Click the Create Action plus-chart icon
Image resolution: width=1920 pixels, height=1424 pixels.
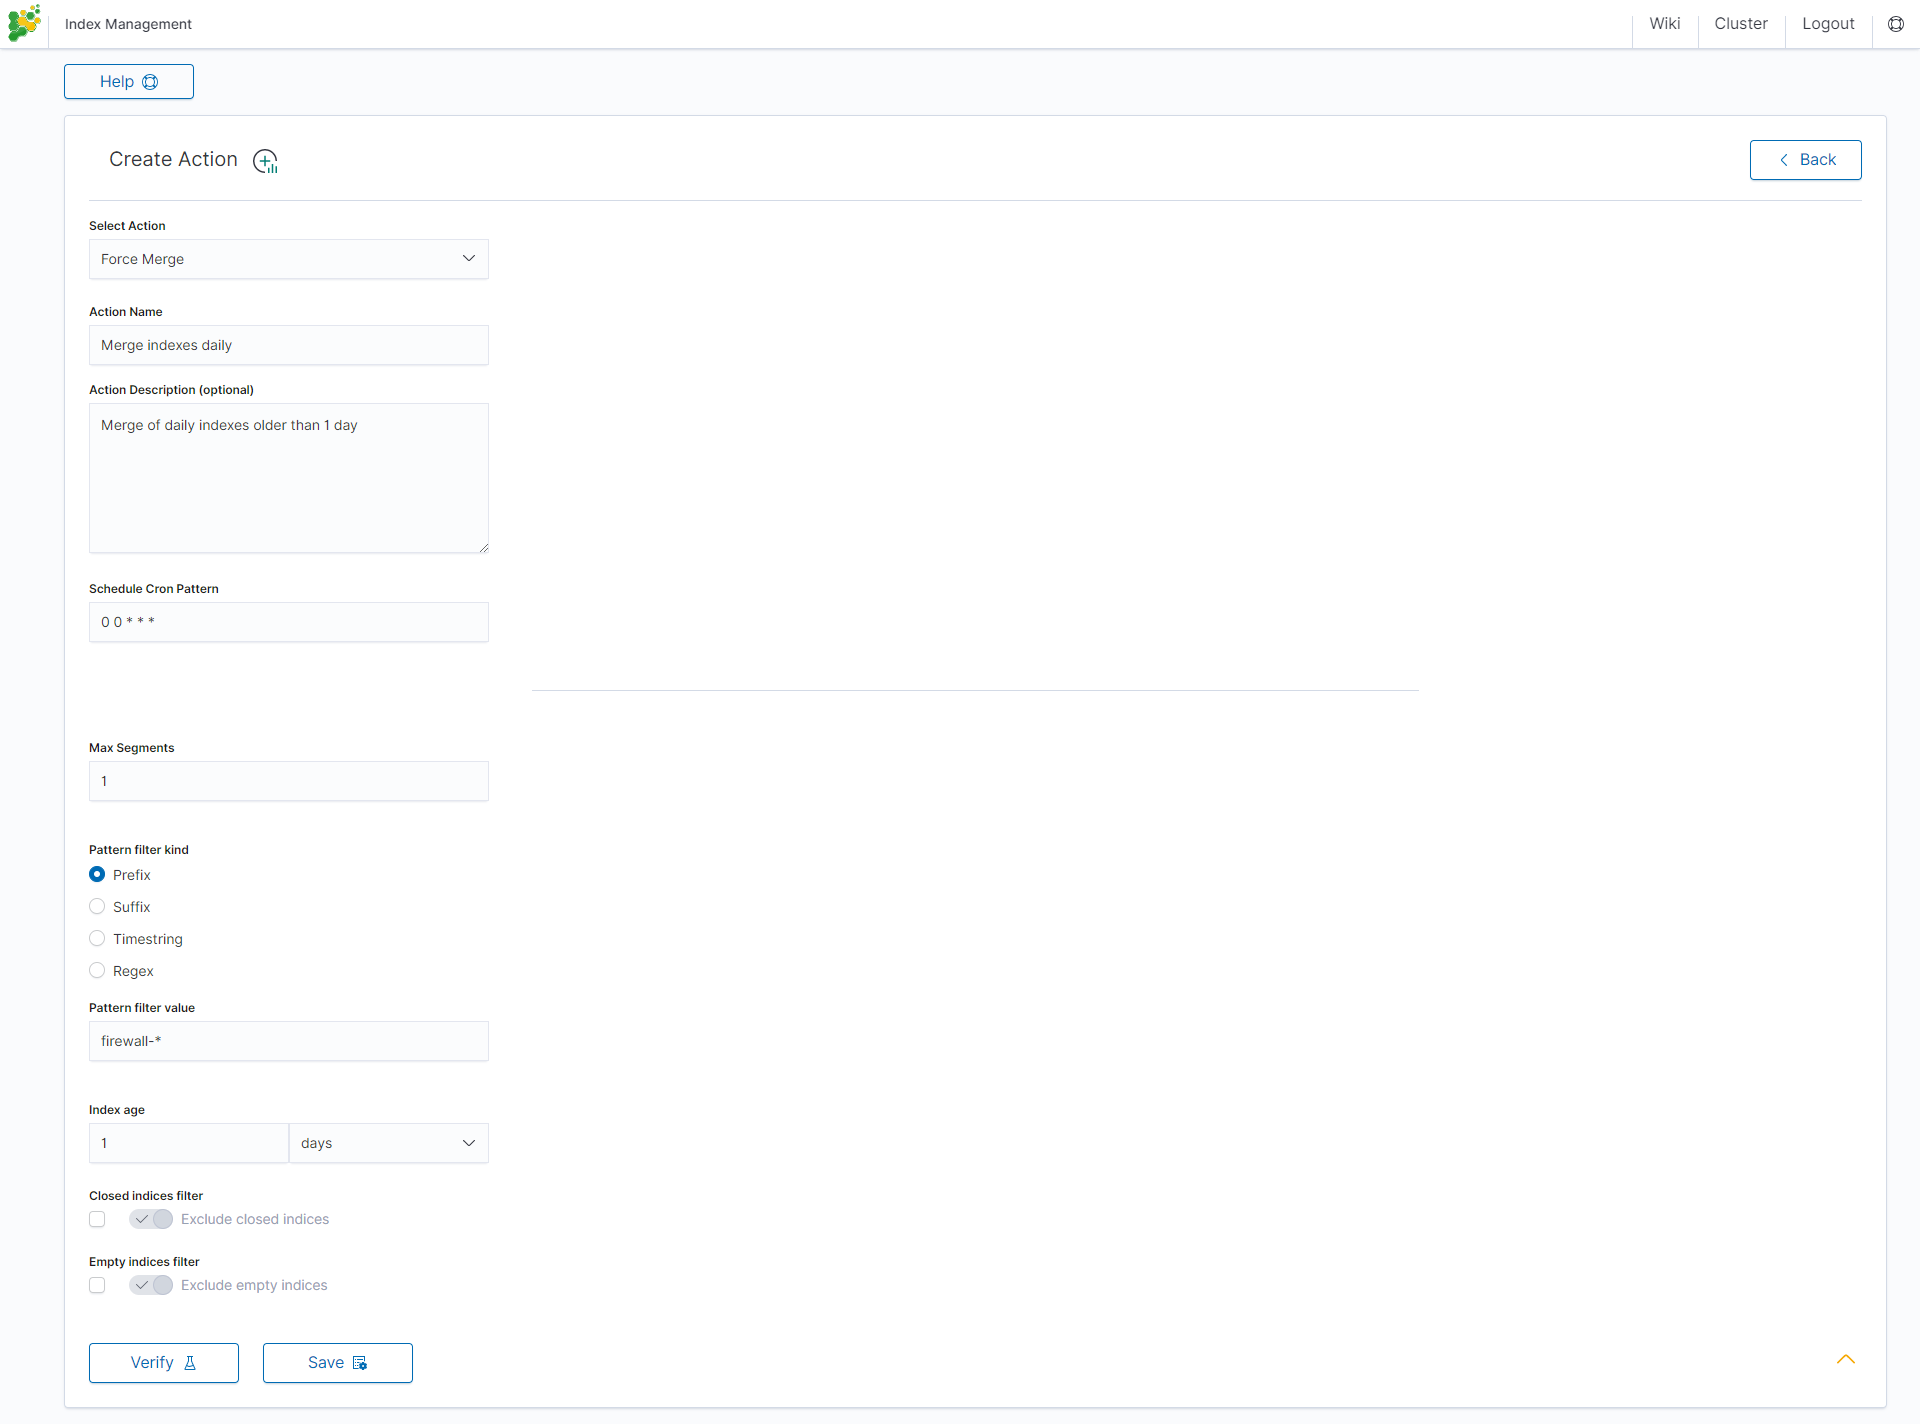[265, 161]
